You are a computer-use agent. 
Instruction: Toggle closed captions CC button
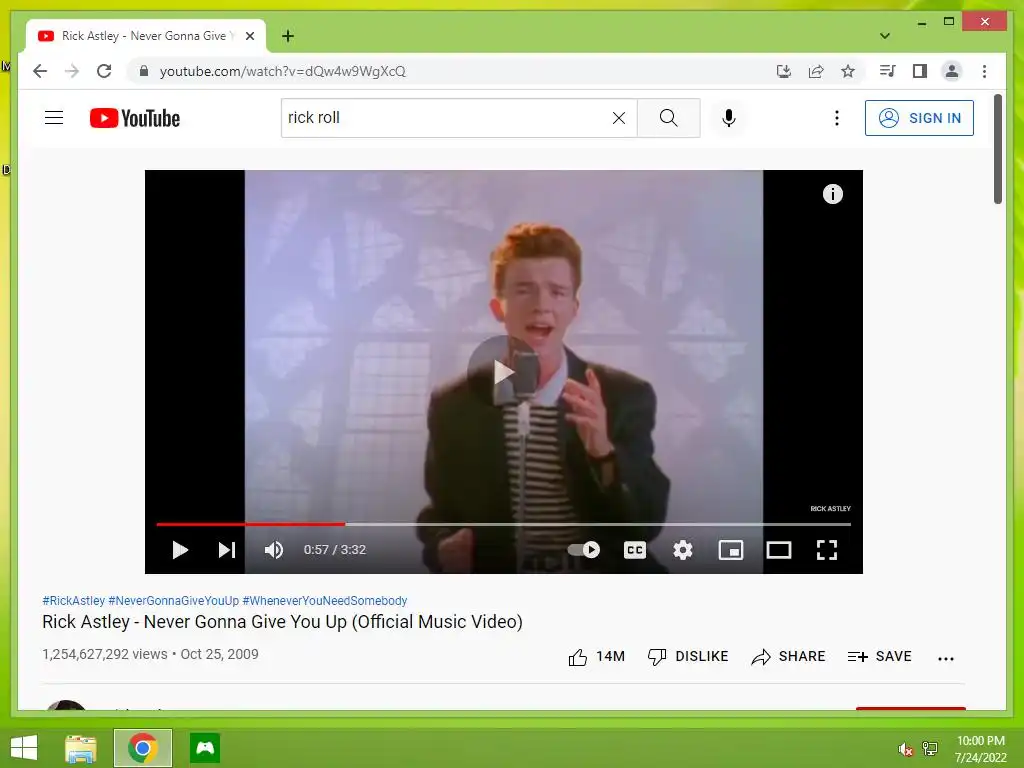[635, 550]
